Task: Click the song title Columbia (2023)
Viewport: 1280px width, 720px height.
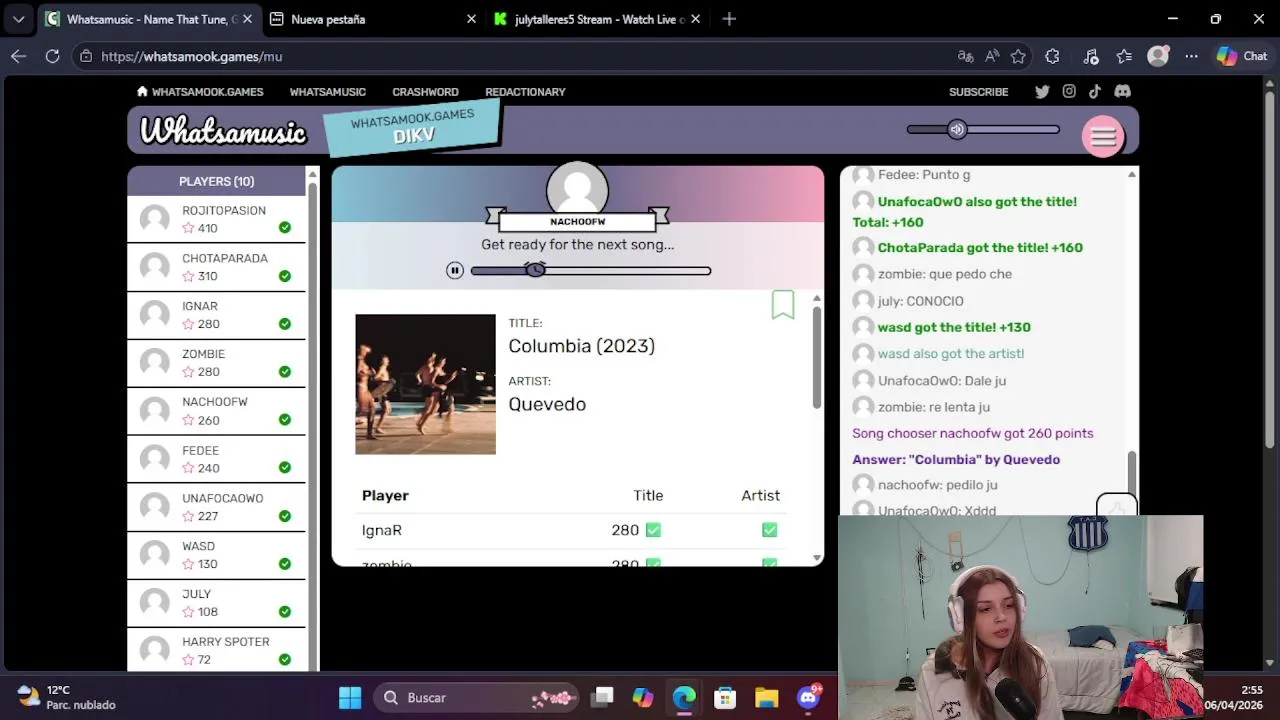Action: pyautogui.click(x=581, y=346)
